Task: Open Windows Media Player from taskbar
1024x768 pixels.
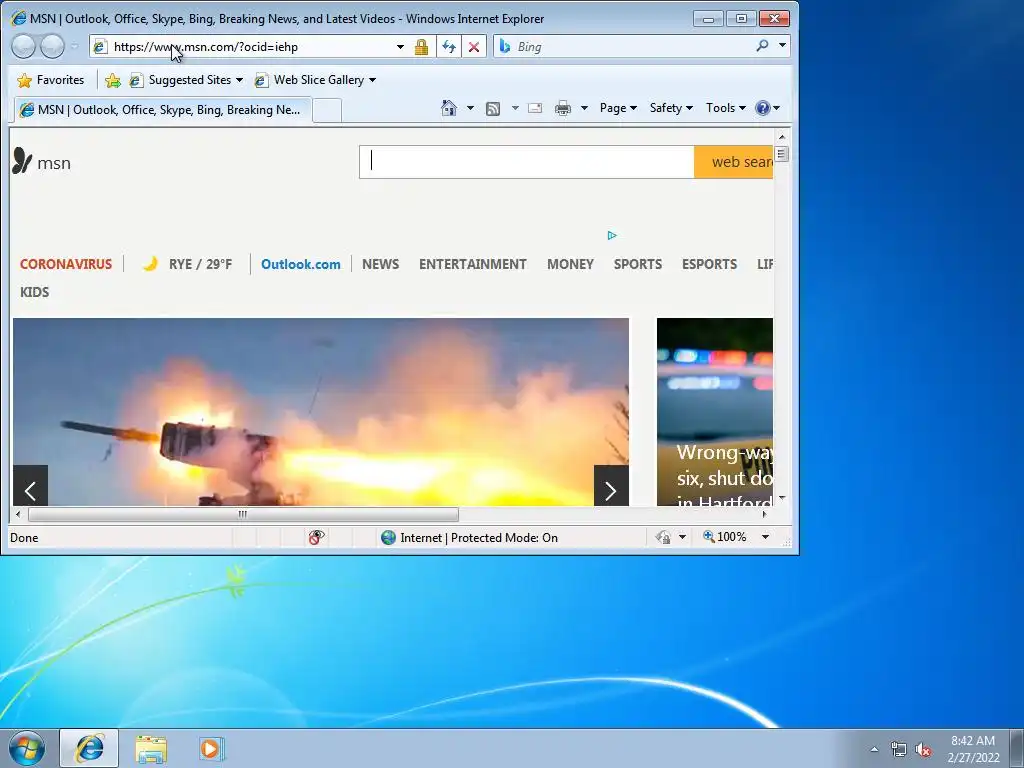Action: click(x=211, y=749)
